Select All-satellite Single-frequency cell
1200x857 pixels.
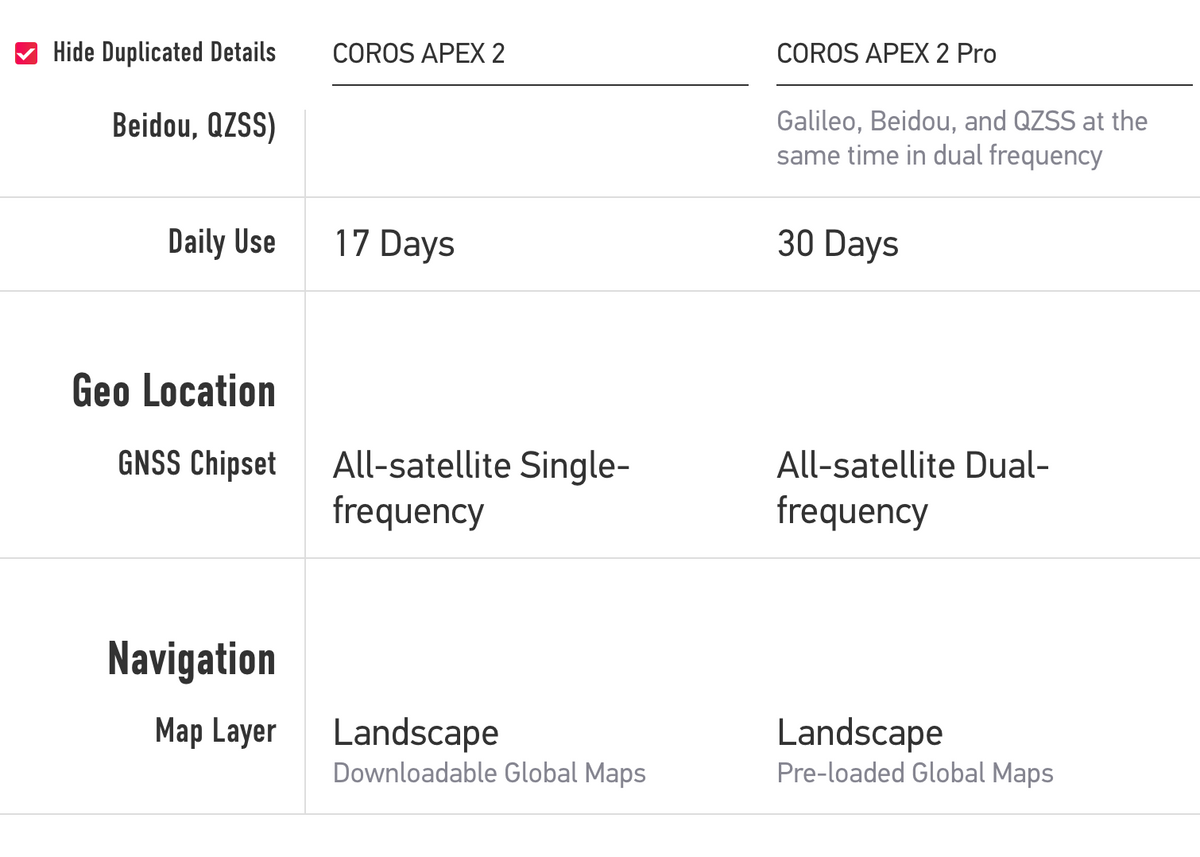pos(481,487)
